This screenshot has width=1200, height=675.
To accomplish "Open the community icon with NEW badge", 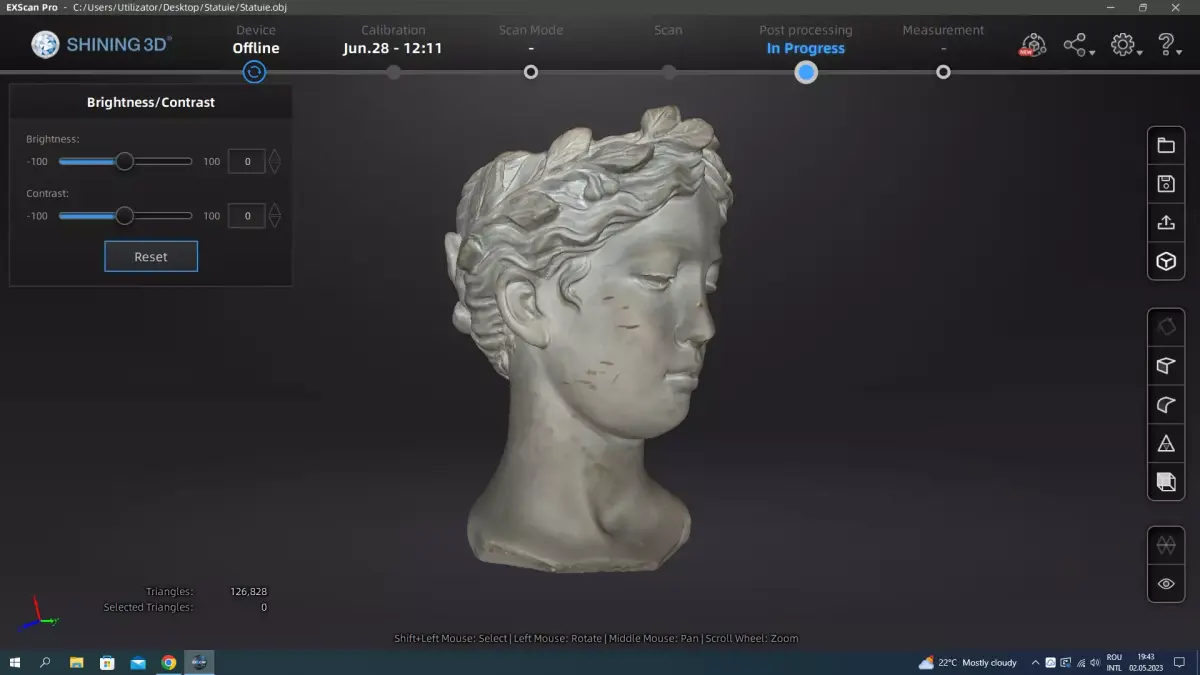I will tap(1033, 45).
